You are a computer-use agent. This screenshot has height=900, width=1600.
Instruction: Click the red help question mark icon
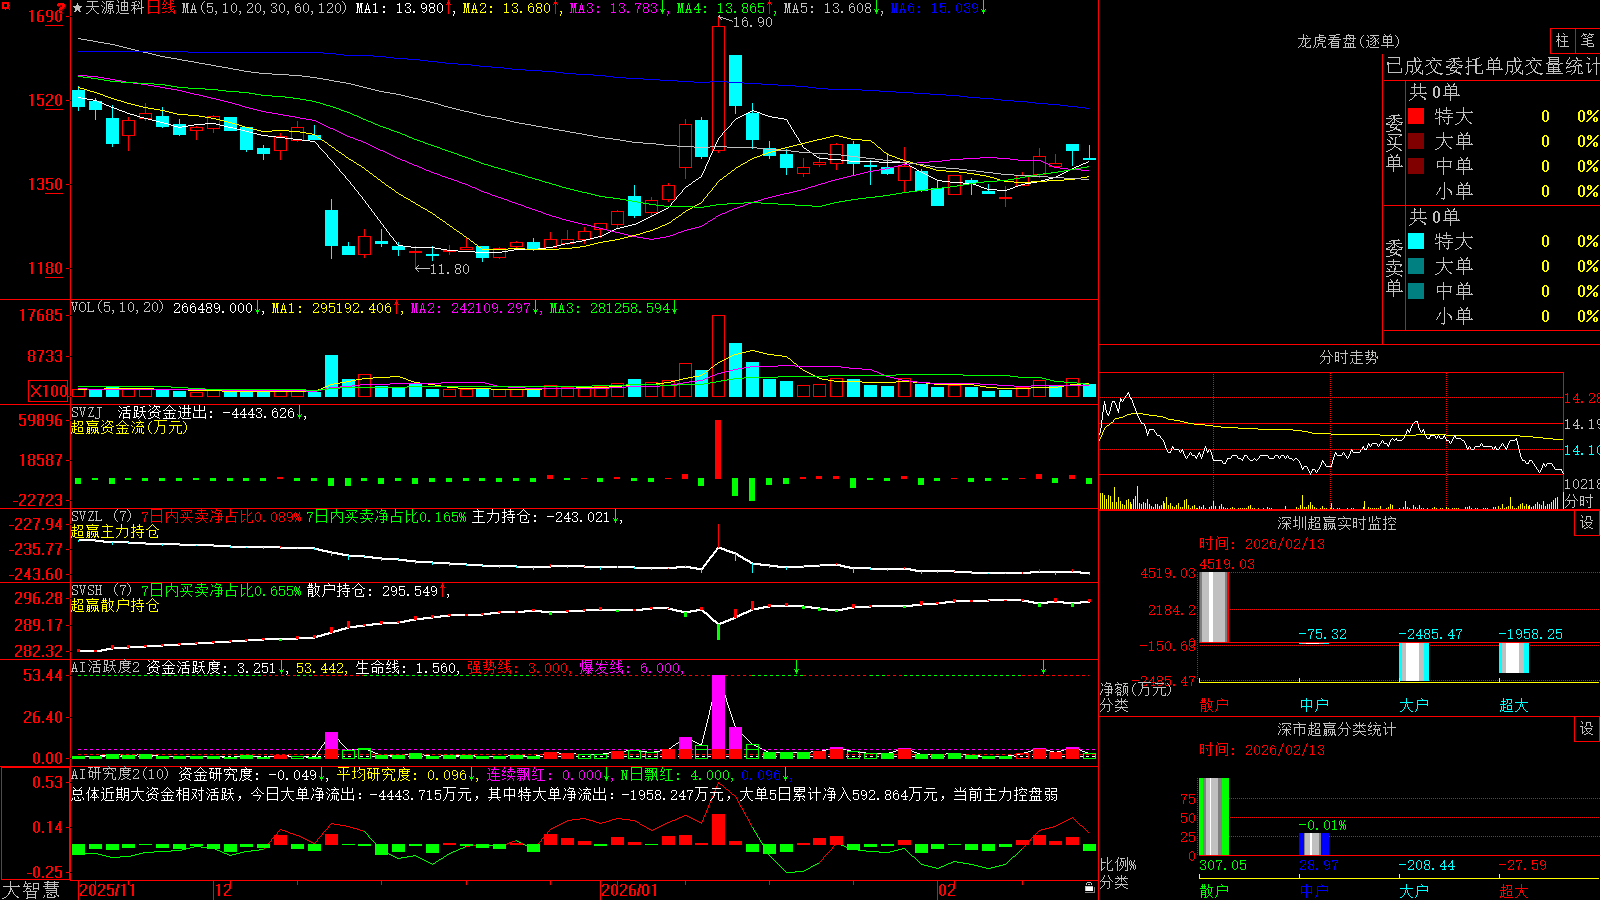click(63, 8)
